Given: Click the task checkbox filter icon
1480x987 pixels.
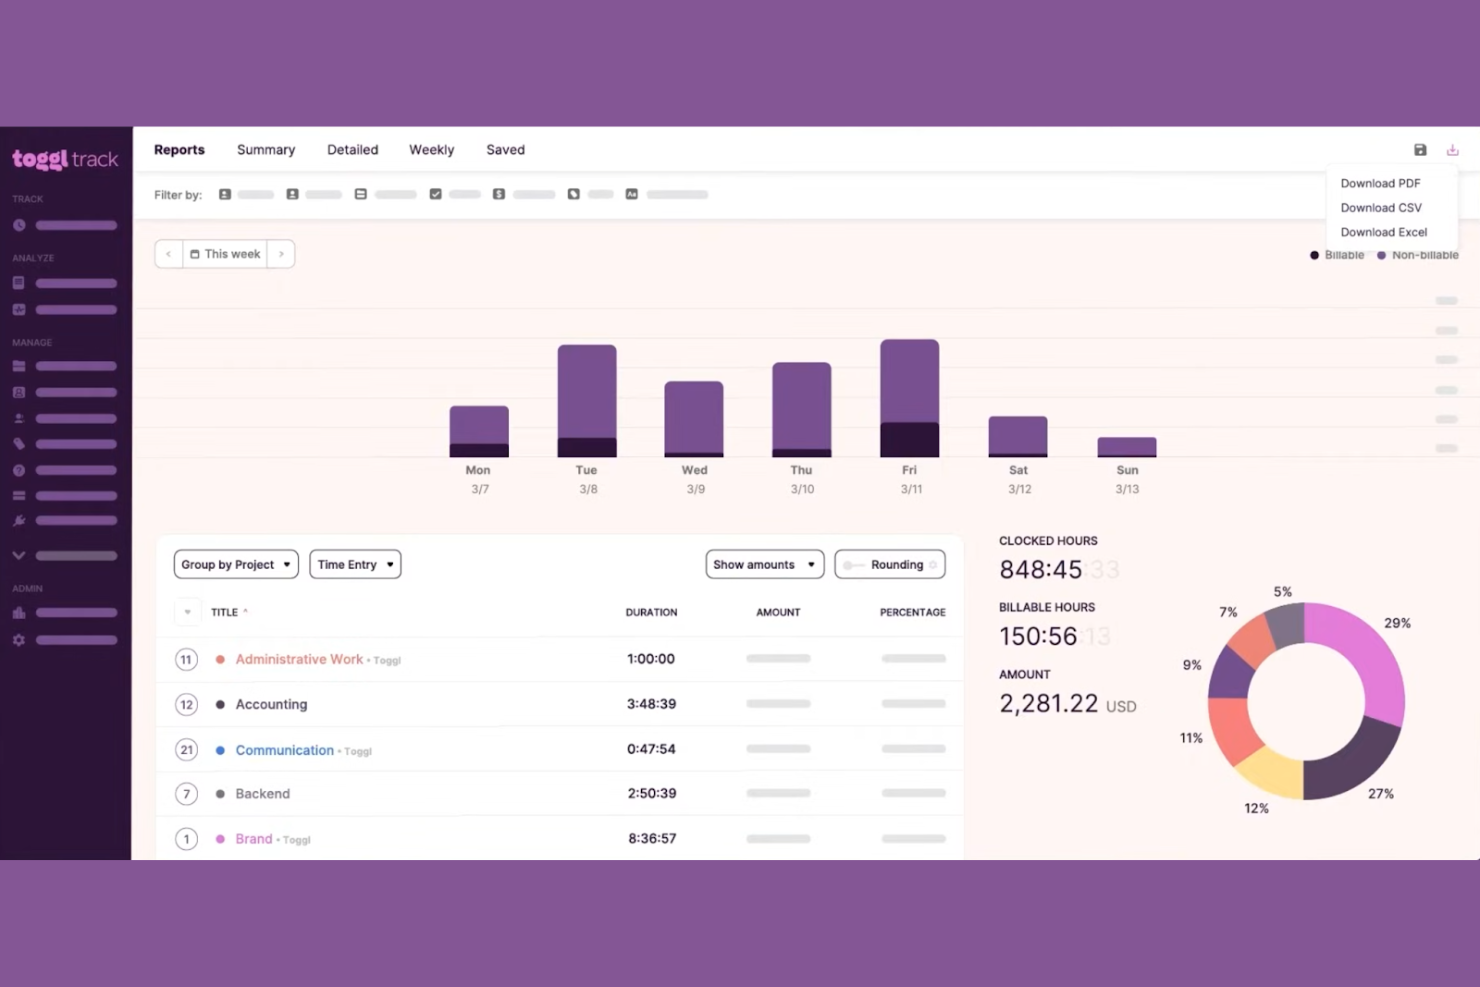Looking at the screenshot, I should [x=435, y=194].
